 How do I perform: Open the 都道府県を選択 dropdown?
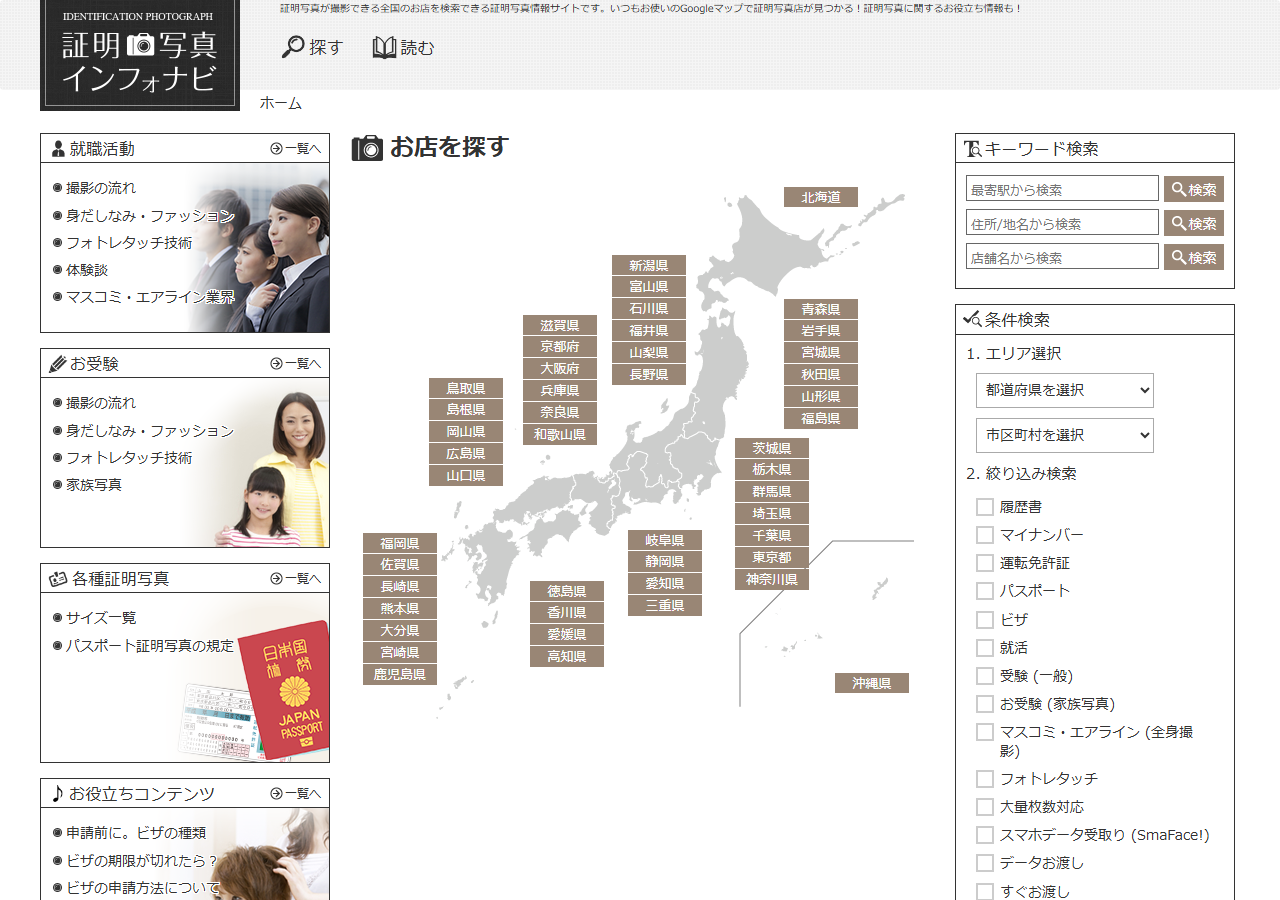(x=1065, y=390)
